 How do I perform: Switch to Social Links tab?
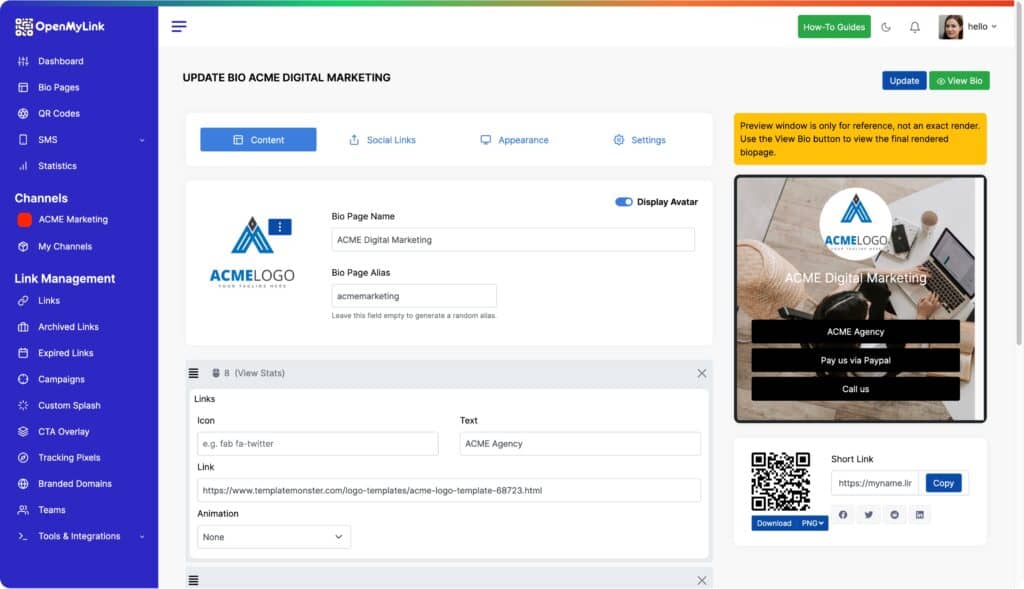pyautogui.click(x=382, y=140)
